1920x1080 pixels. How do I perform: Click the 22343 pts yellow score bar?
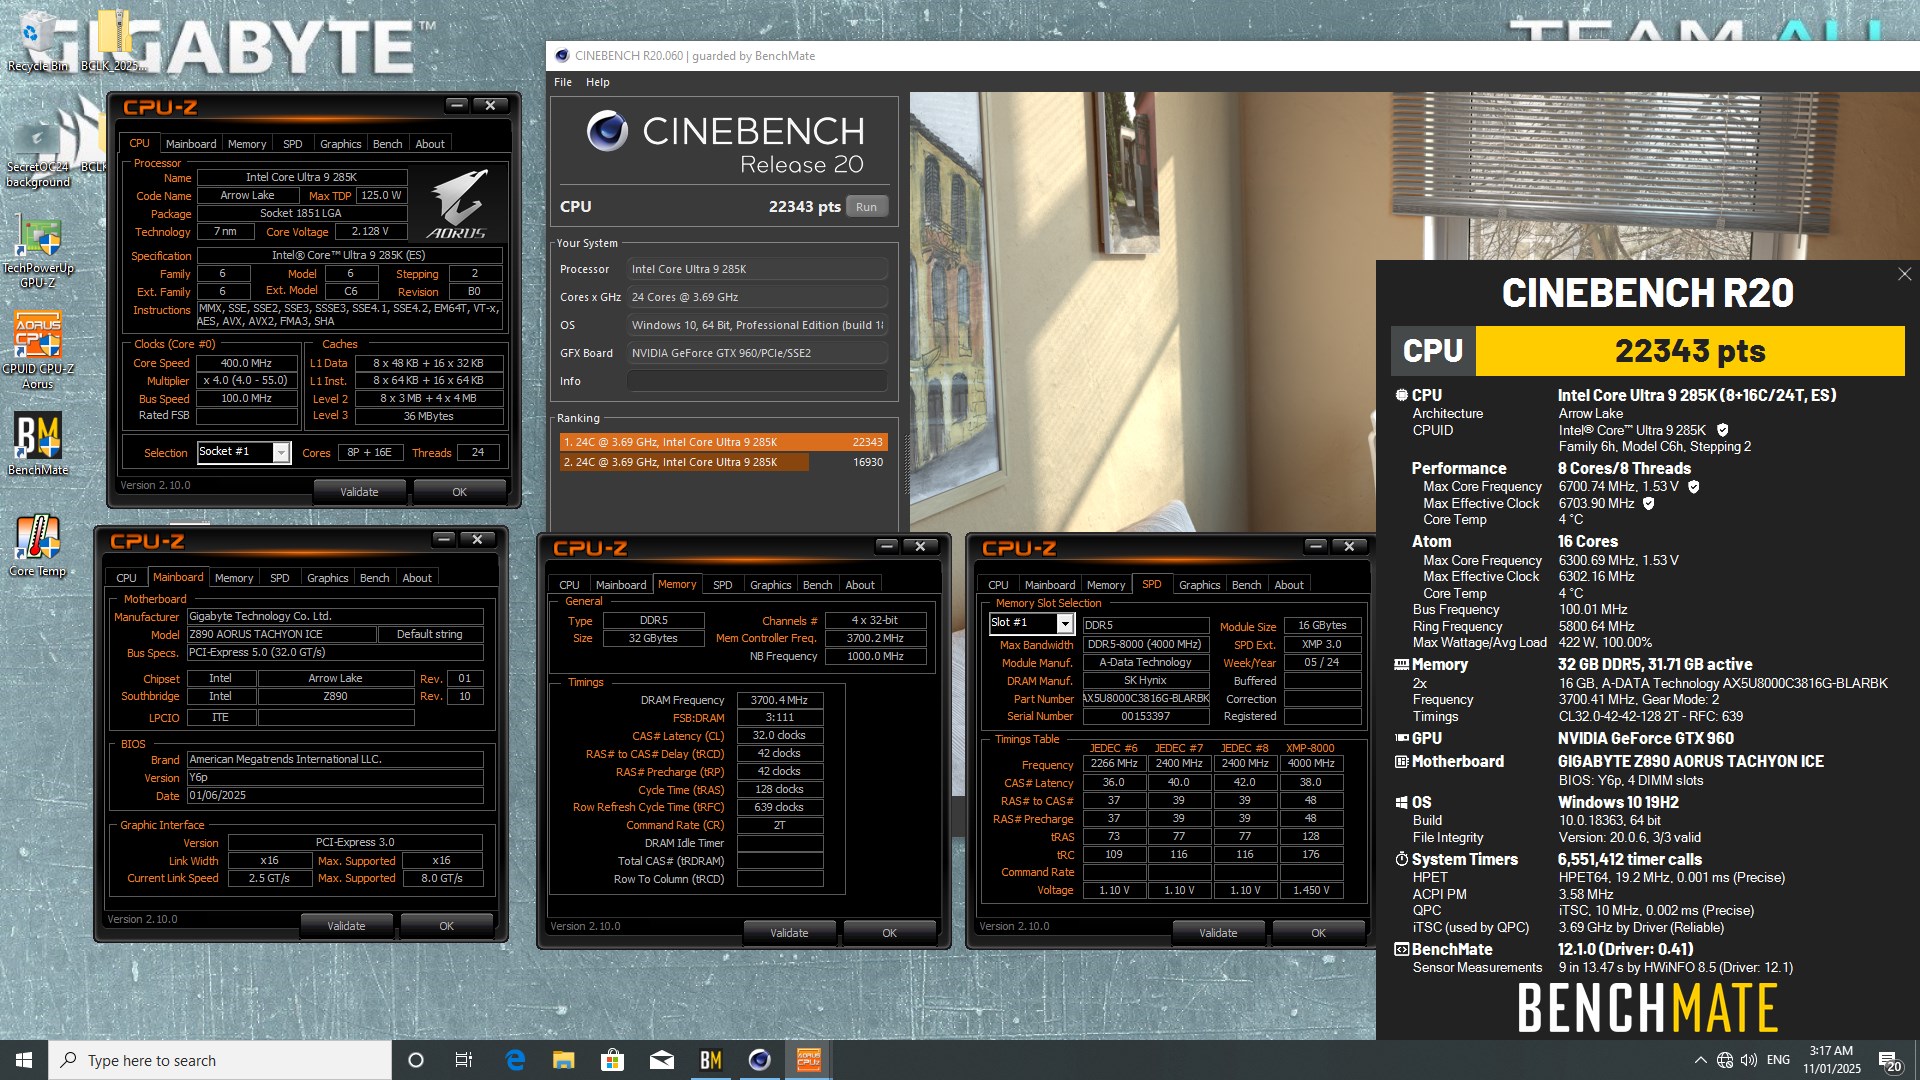1690,351
